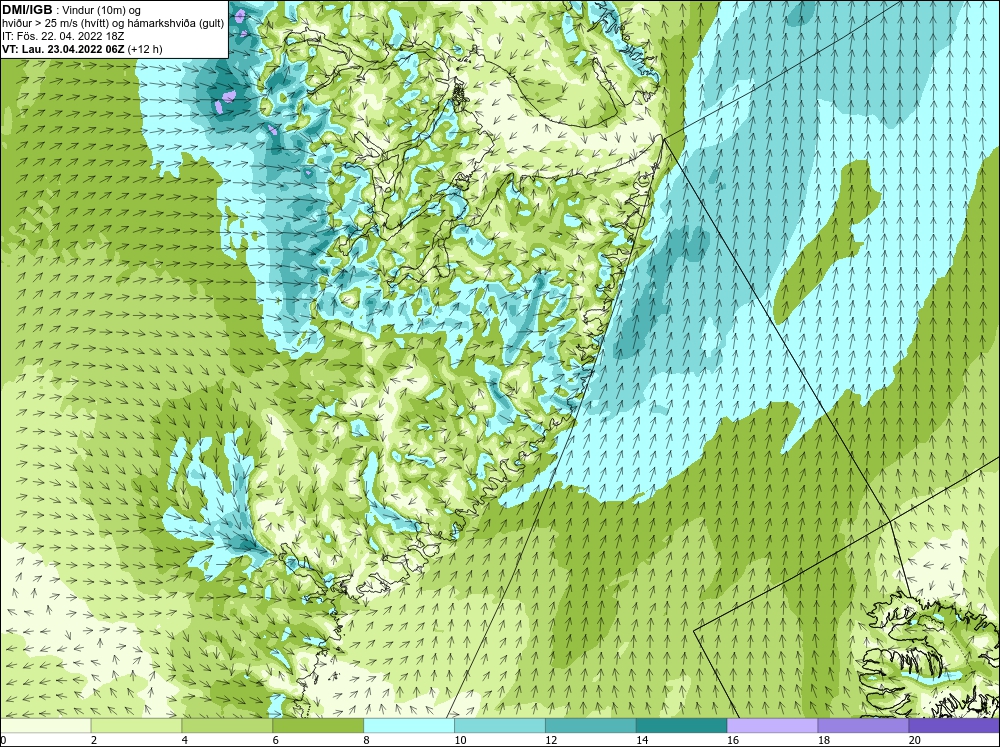Image resolution: width=1000 pixels, height=747 pixels.
Task: Click the DMI/IGB title text
Action: [x=27, y=10]
